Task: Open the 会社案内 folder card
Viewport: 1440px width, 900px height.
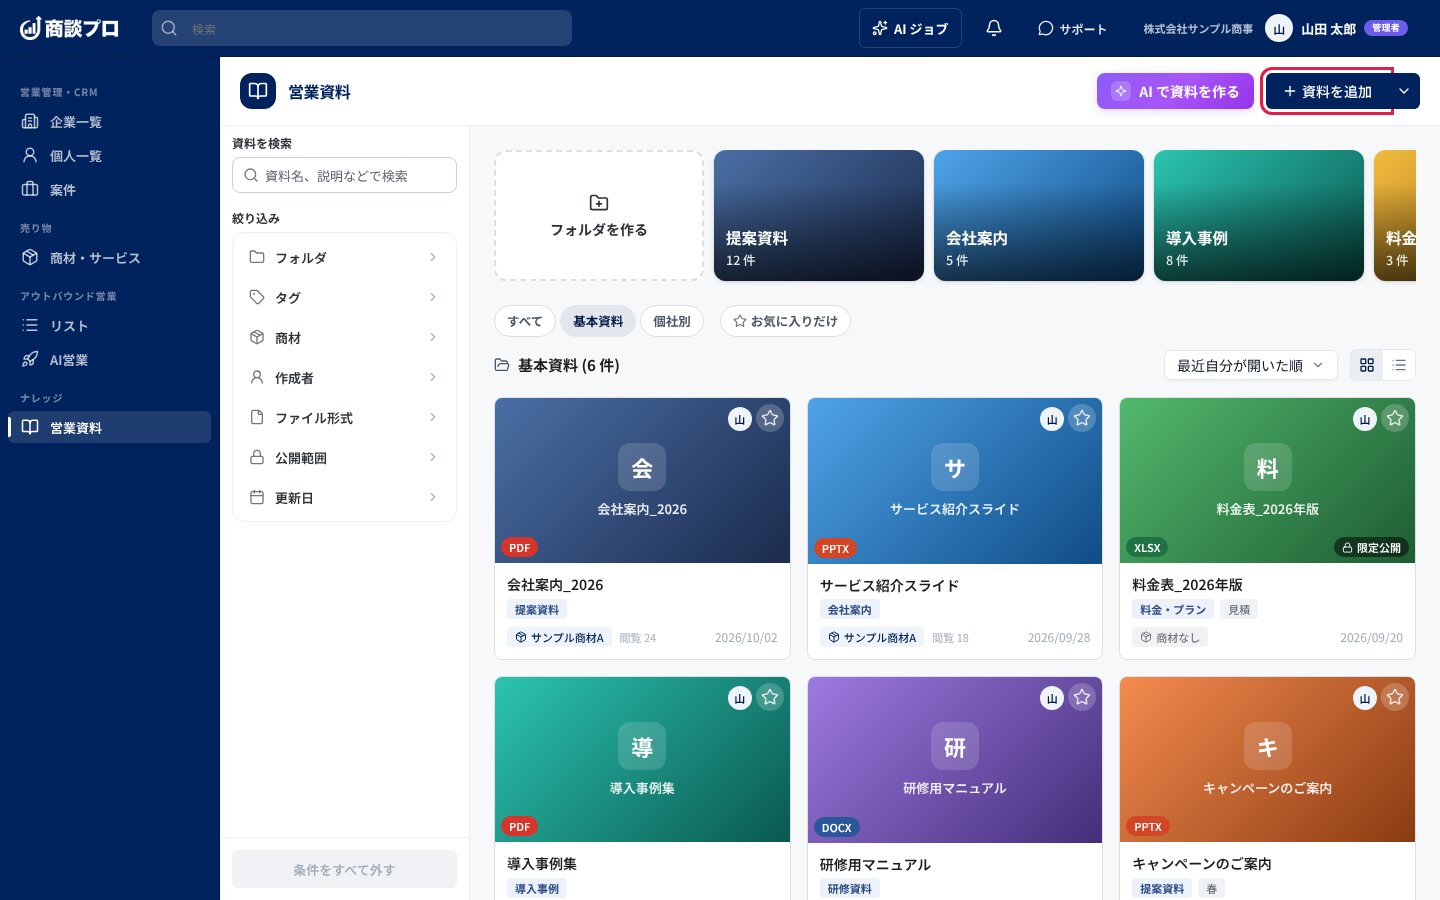Action: [1039, 215]
